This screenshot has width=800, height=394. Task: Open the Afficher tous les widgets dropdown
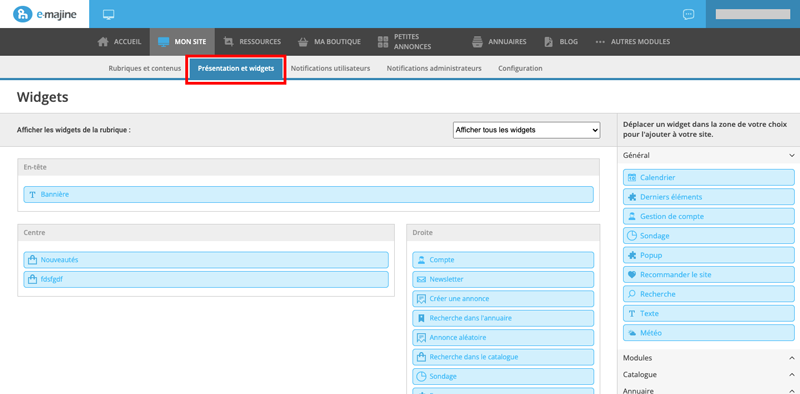[x=527, y=130]
